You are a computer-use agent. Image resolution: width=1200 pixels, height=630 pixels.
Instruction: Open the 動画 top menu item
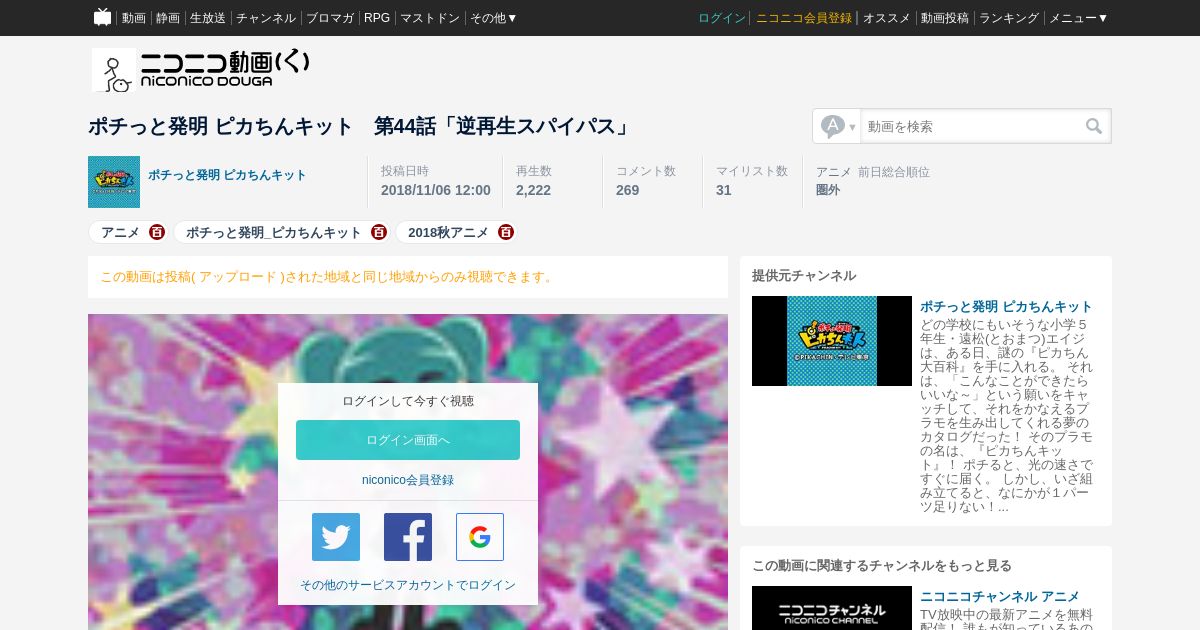click(x=134, y=18)
